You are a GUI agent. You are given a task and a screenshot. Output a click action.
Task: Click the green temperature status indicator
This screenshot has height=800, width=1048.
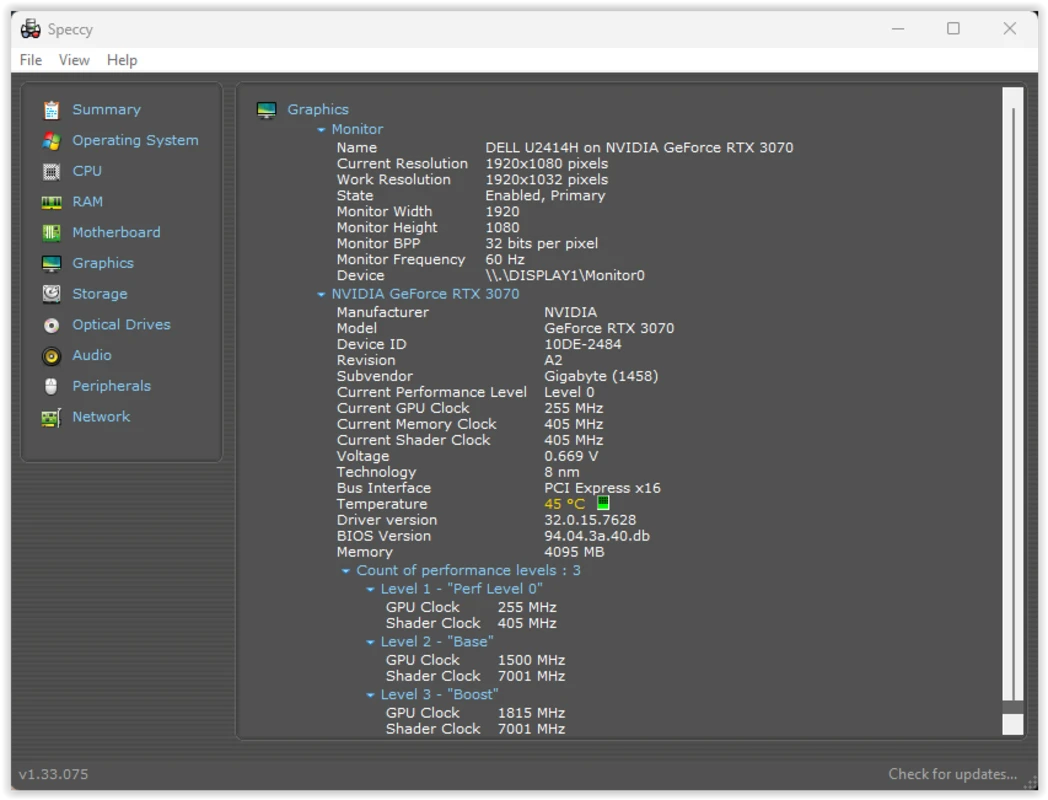(602, 503)
